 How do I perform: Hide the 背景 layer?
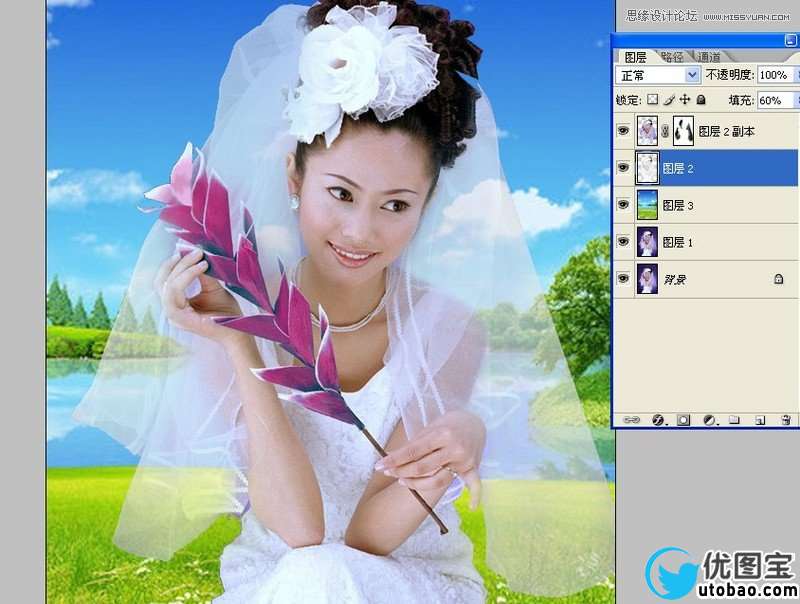tap(623, 279)
